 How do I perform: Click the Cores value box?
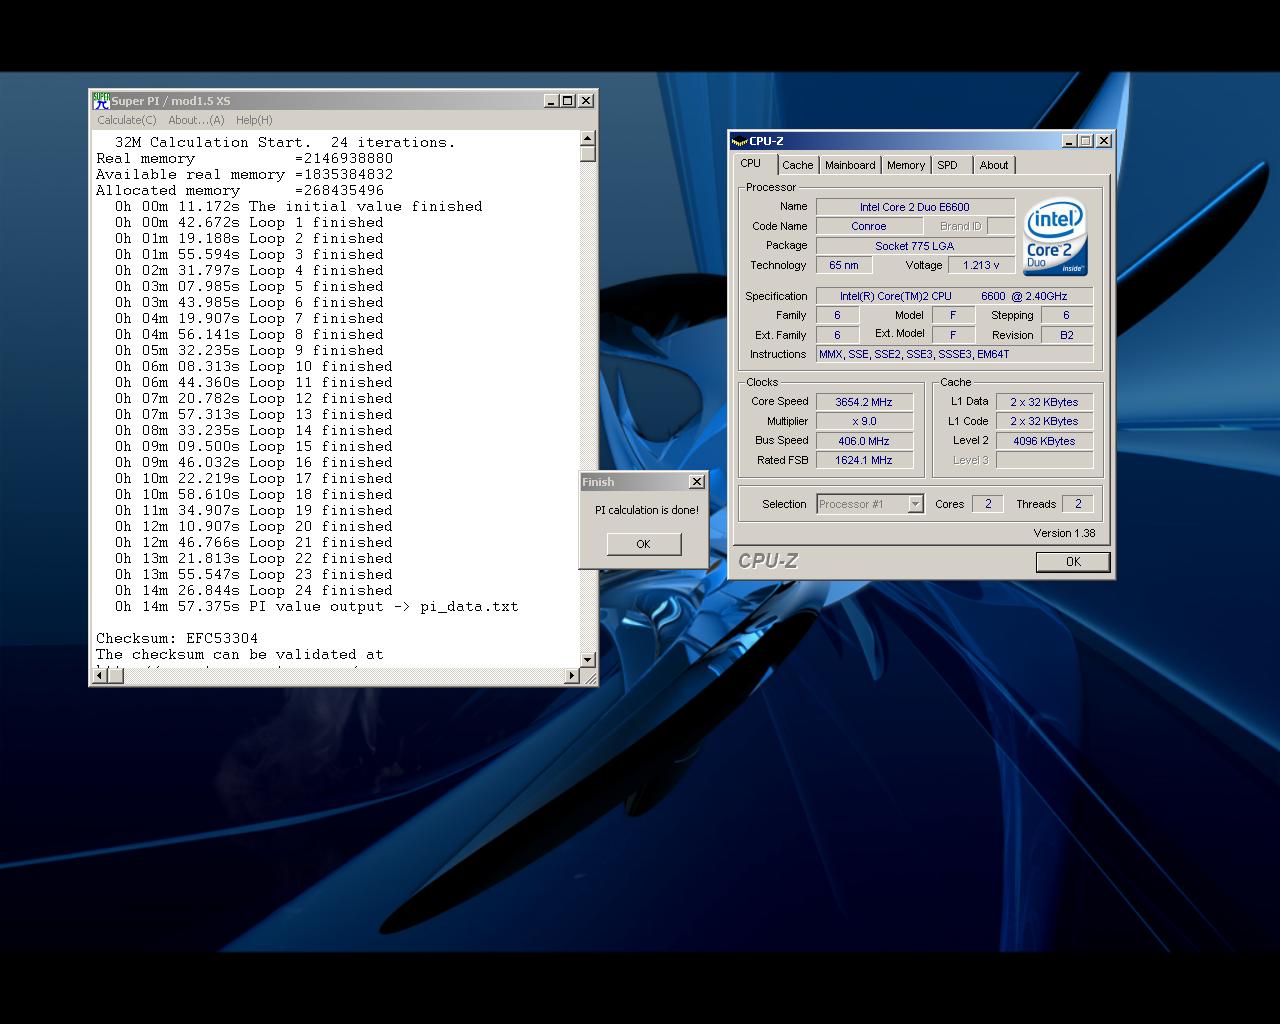988,504
